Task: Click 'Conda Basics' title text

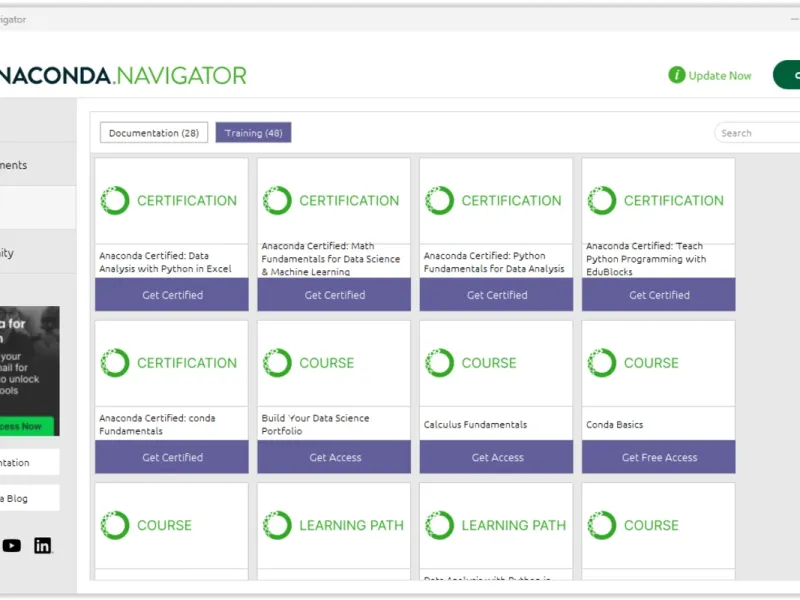Action: pos(614,424)
